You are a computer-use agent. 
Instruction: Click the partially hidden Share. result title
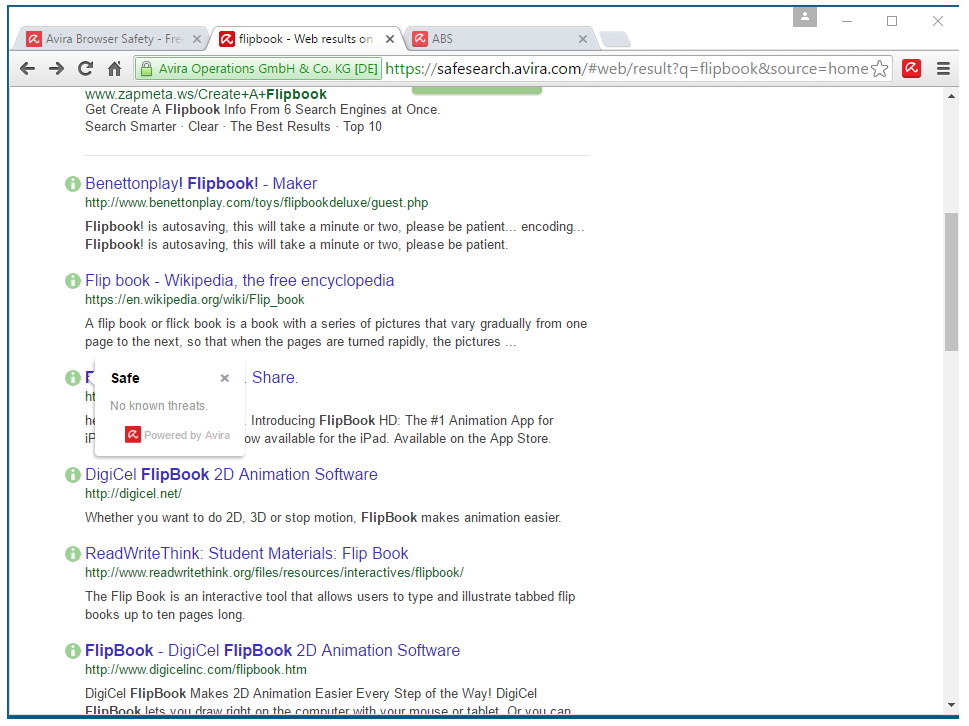coord(274,378)
